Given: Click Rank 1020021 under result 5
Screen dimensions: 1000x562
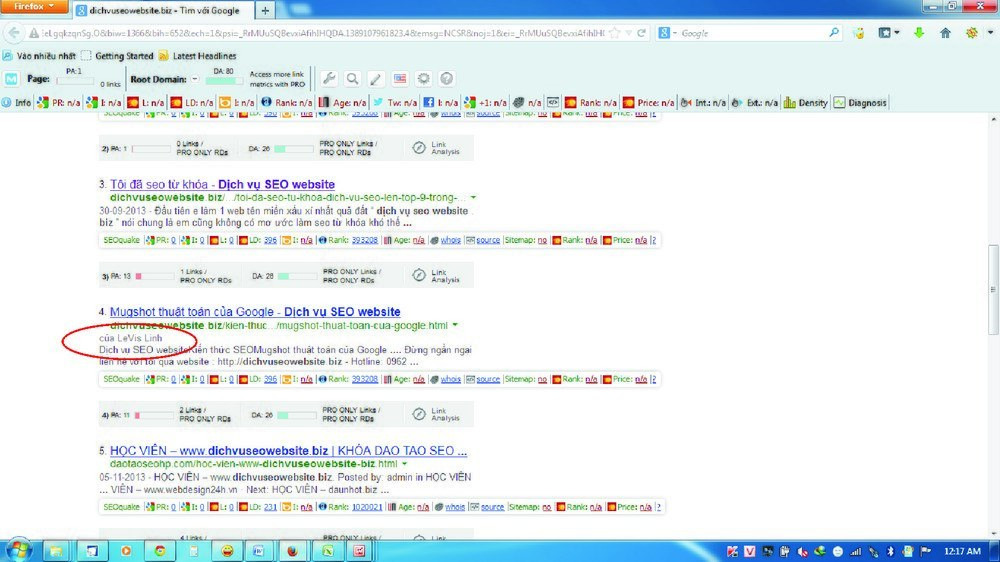Looking at the screenshot, I should coord(367,507).
